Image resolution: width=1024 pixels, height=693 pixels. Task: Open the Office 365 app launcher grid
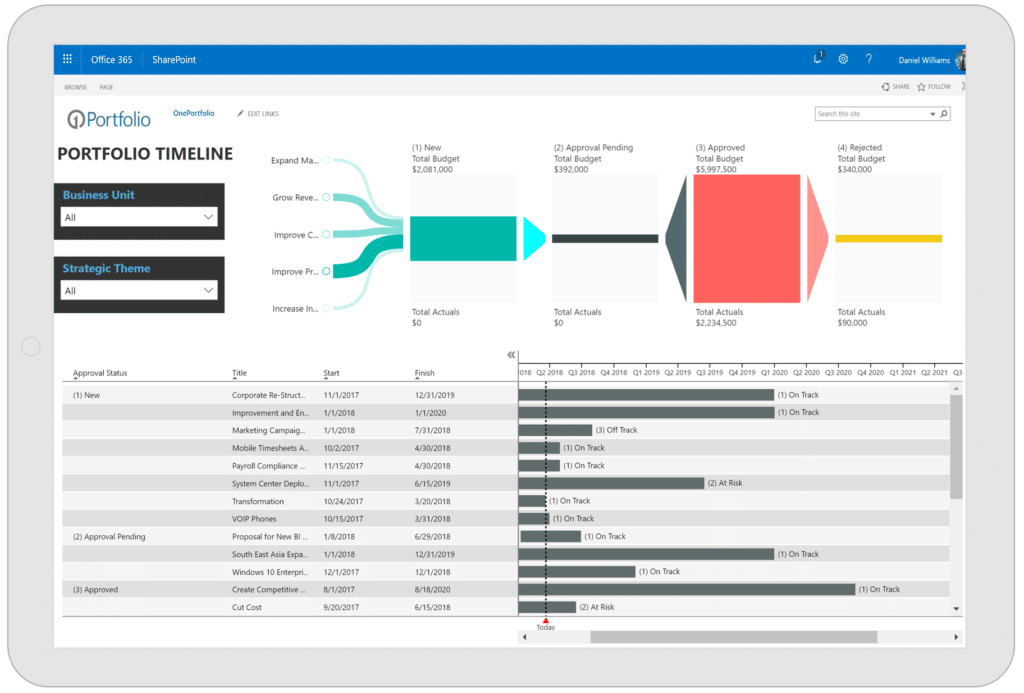67,59
